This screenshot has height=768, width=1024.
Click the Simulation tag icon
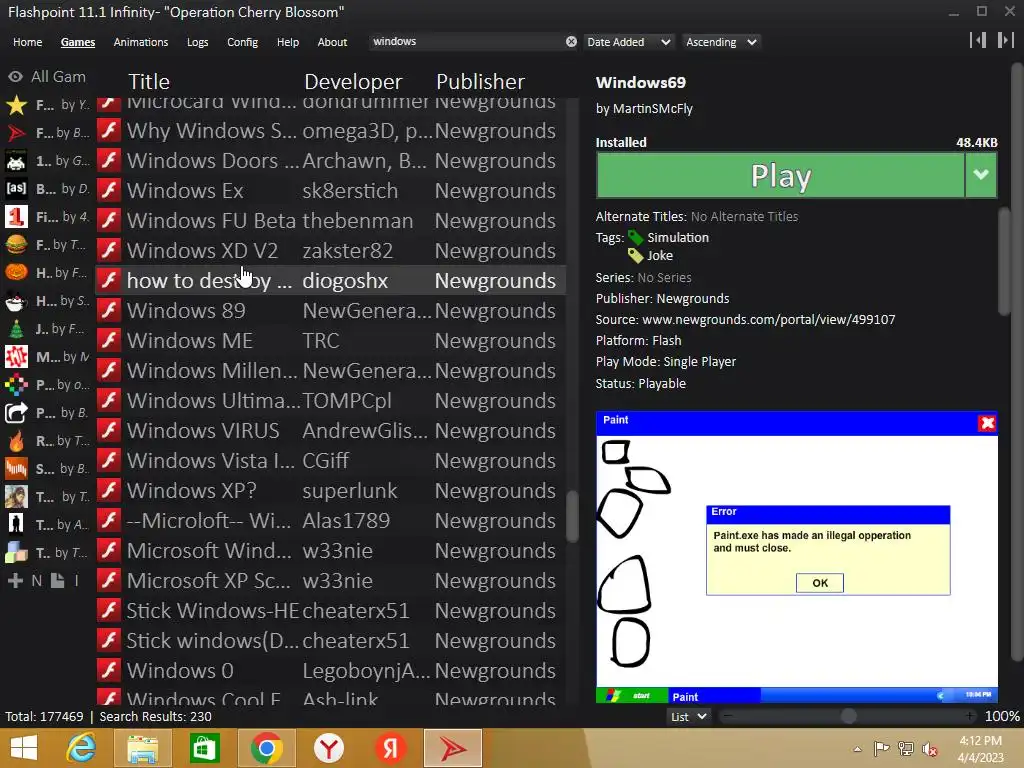coord(635,237)
